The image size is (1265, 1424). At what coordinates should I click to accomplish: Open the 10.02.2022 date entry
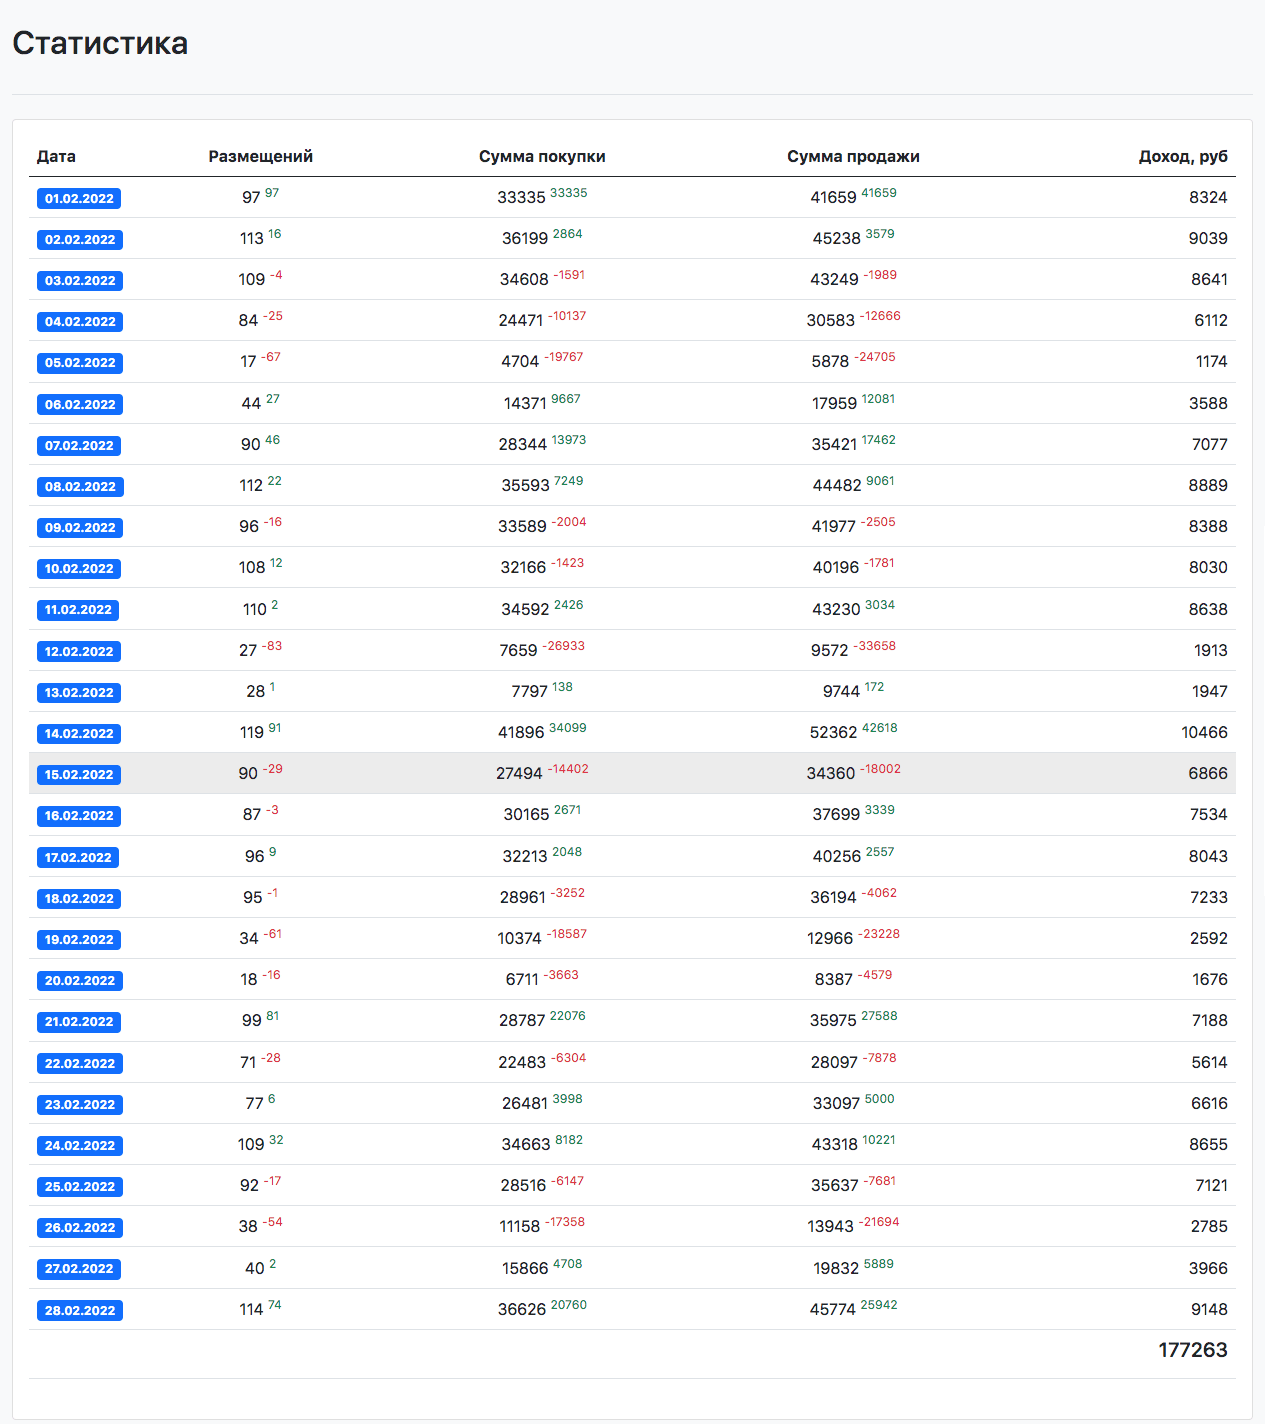click(79, 568)
